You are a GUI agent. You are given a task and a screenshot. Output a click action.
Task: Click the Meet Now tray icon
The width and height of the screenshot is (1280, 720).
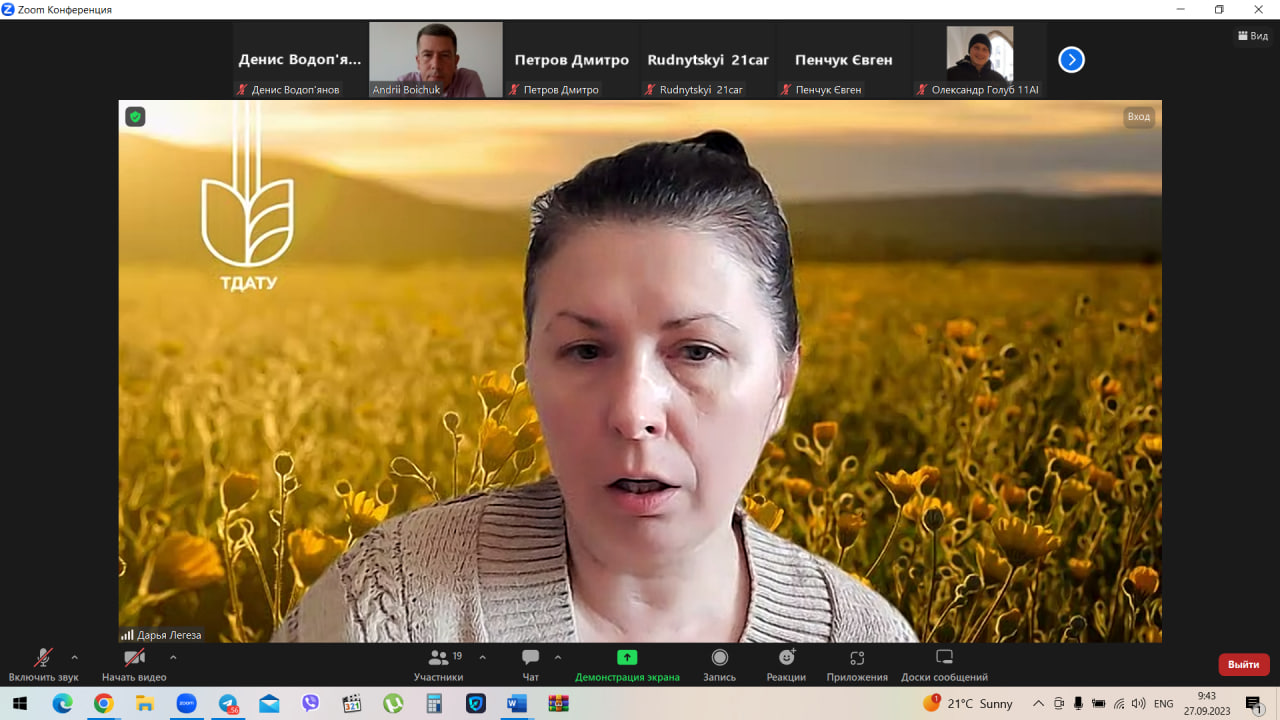[x=1059, y=703]
